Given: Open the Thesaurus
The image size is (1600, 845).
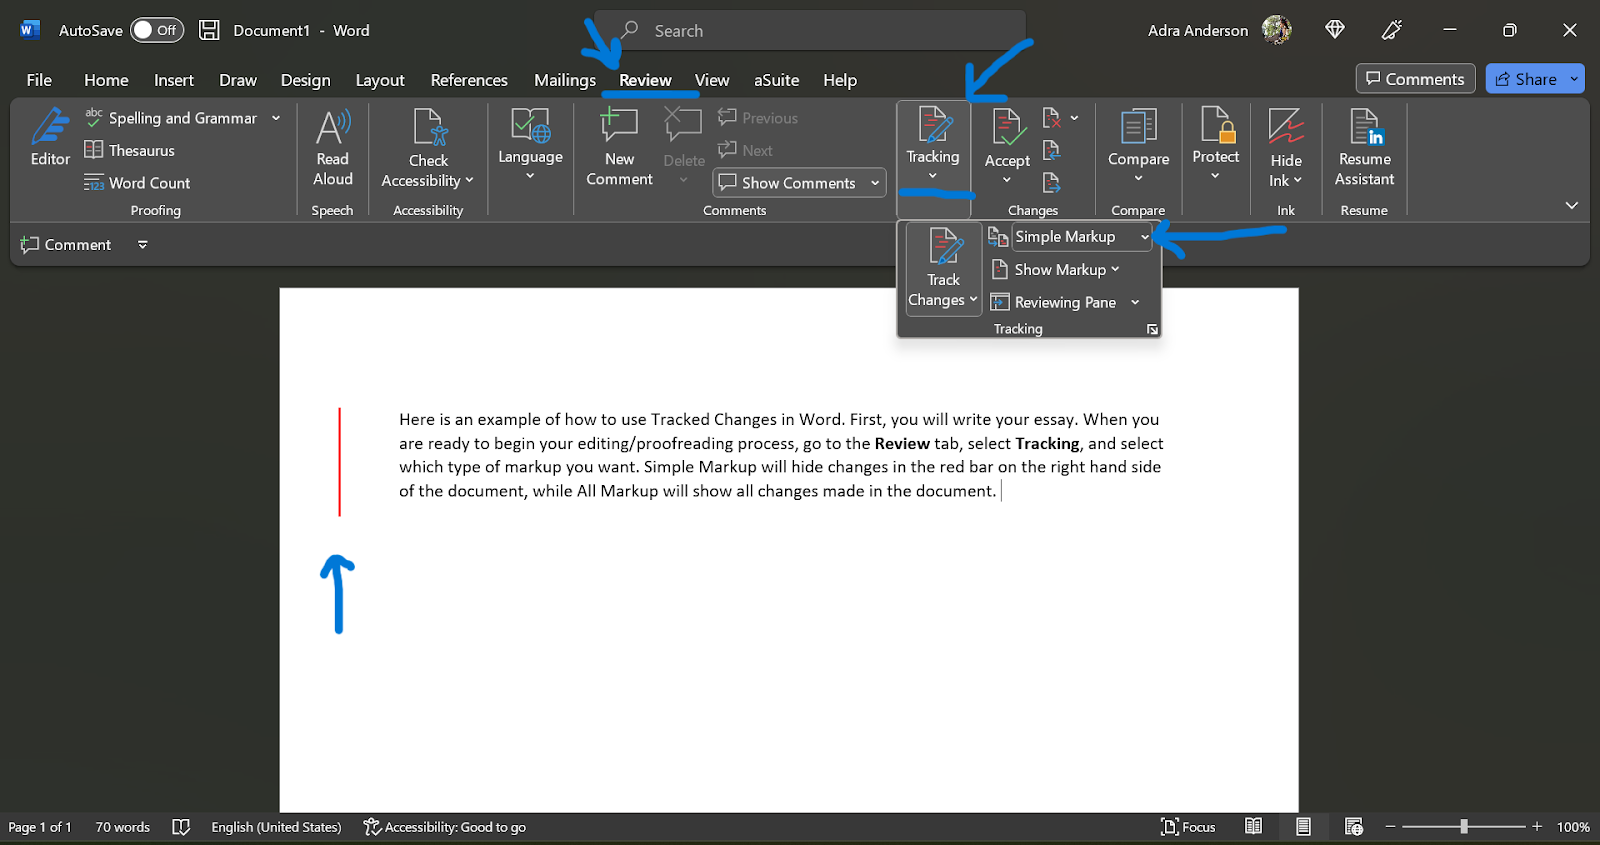Looking at the screenshot, I should click(130, 150).
